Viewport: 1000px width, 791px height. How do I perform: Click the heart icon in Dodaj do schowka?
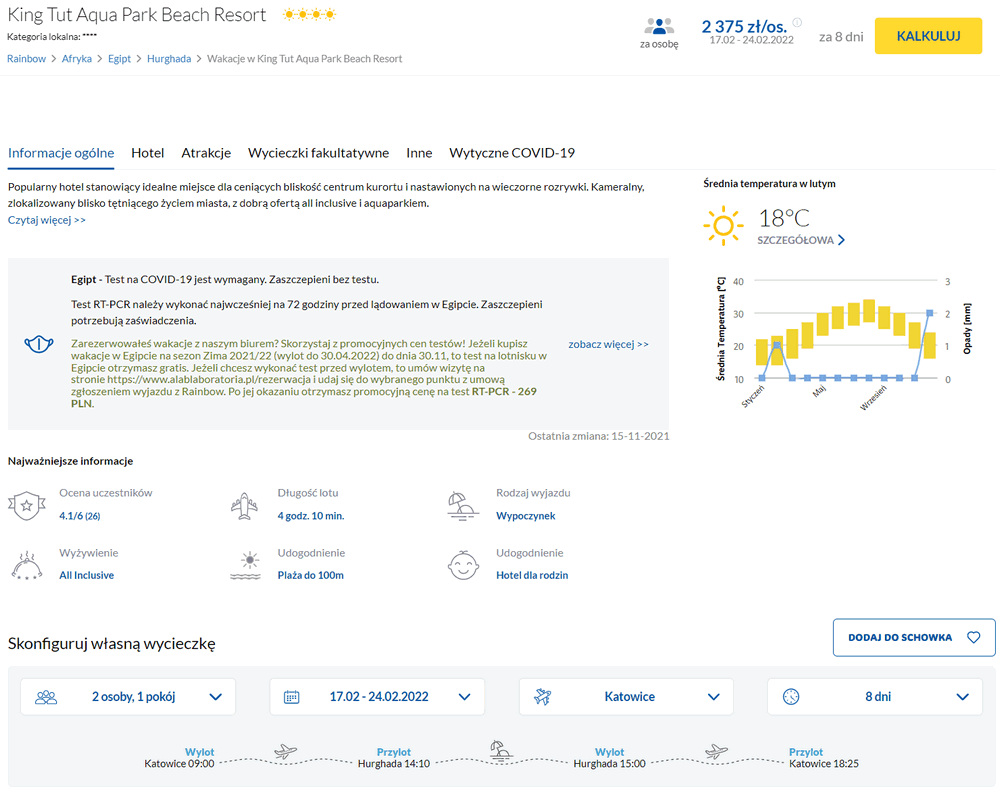click(x=973, y=637)
